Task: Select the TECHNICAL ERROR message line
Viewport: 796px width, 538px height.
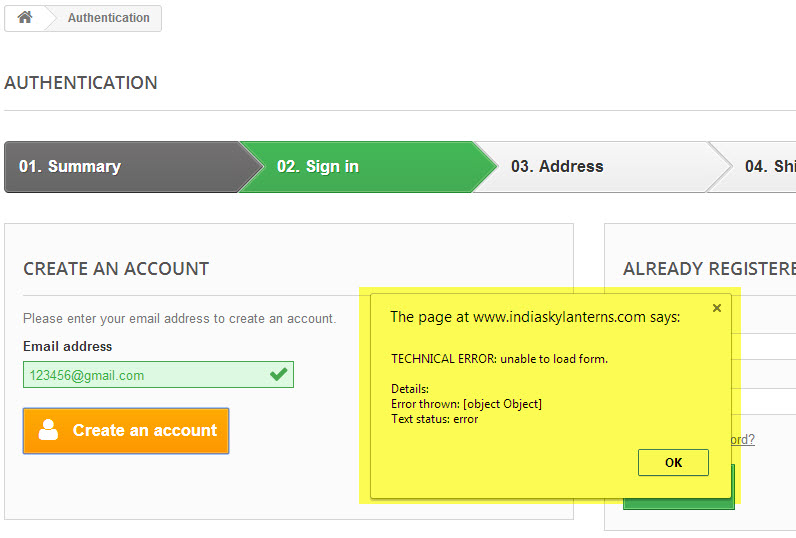Action: click(x=500, y=359)
